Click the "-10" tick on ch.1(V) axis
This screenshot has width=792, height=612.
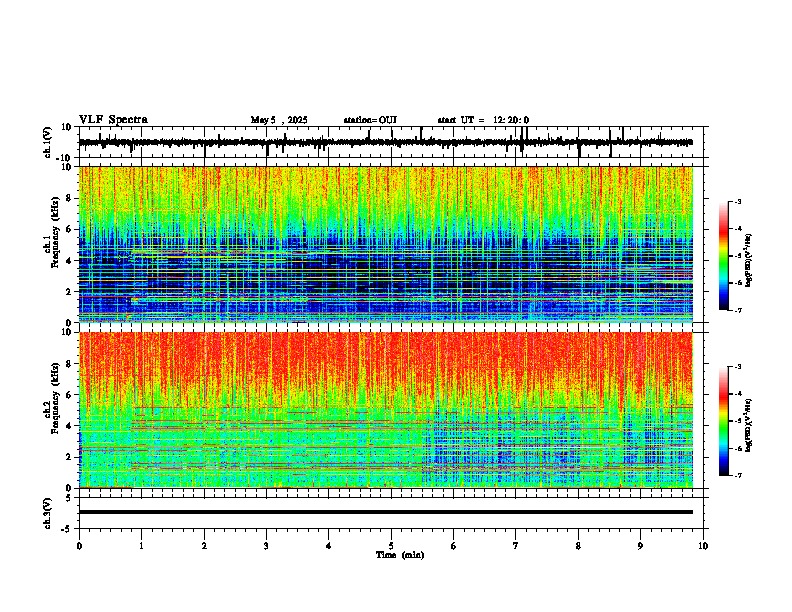tap(65, 158)
